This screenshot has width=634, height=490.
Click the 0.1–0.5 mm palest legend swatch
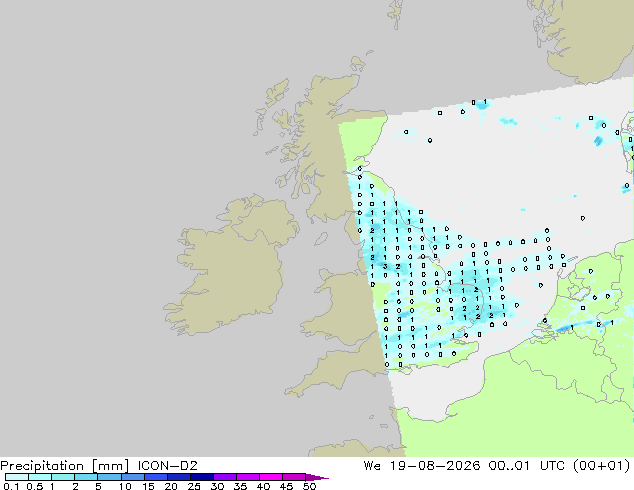coord(17,477)
